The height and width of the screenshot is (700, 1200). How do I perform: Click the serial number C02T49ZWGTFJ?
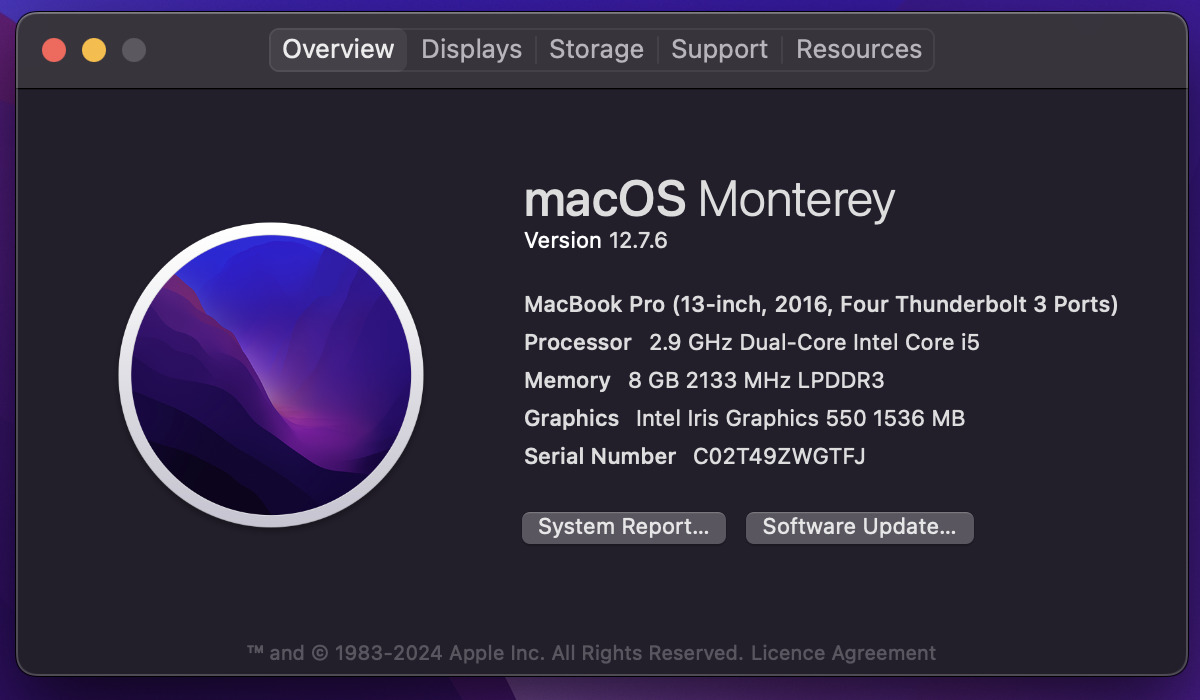click(779, 456)
